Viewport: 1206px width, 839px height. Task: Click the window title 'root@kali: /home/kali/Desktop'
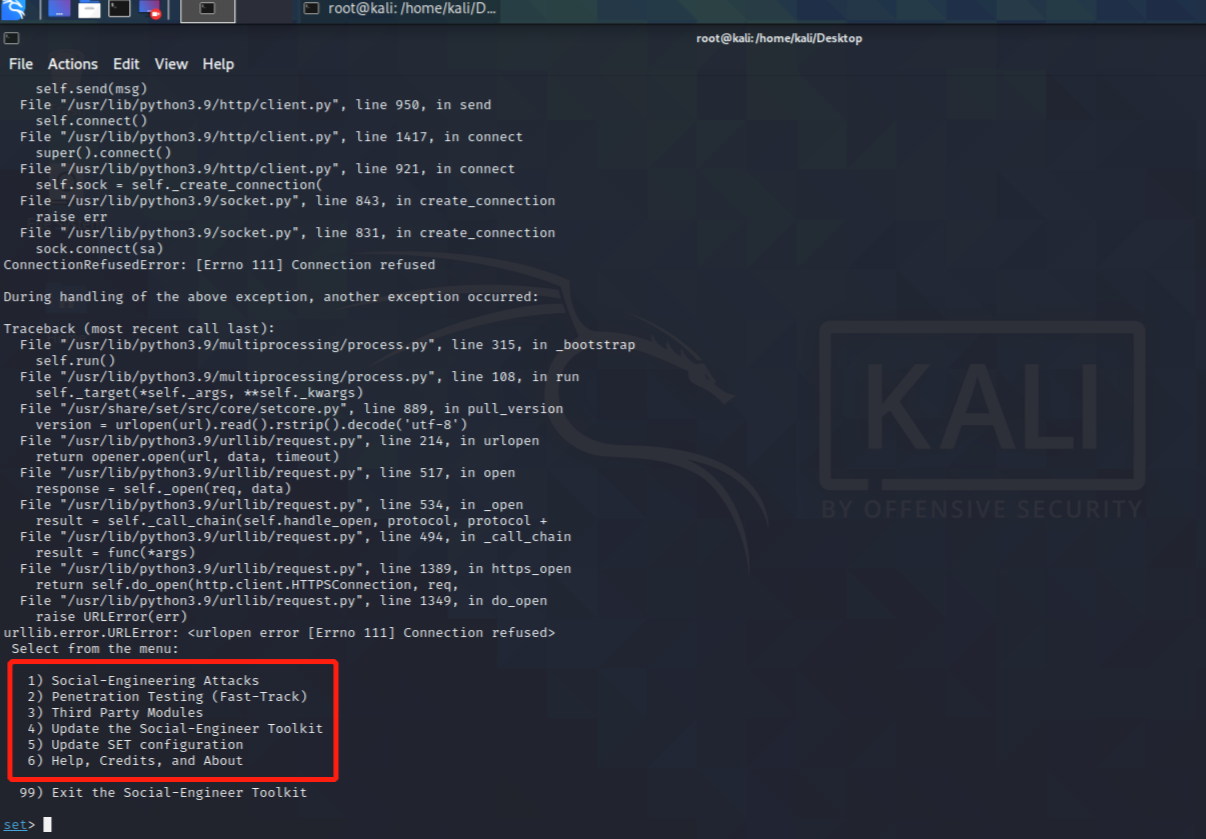click(779, 38)
